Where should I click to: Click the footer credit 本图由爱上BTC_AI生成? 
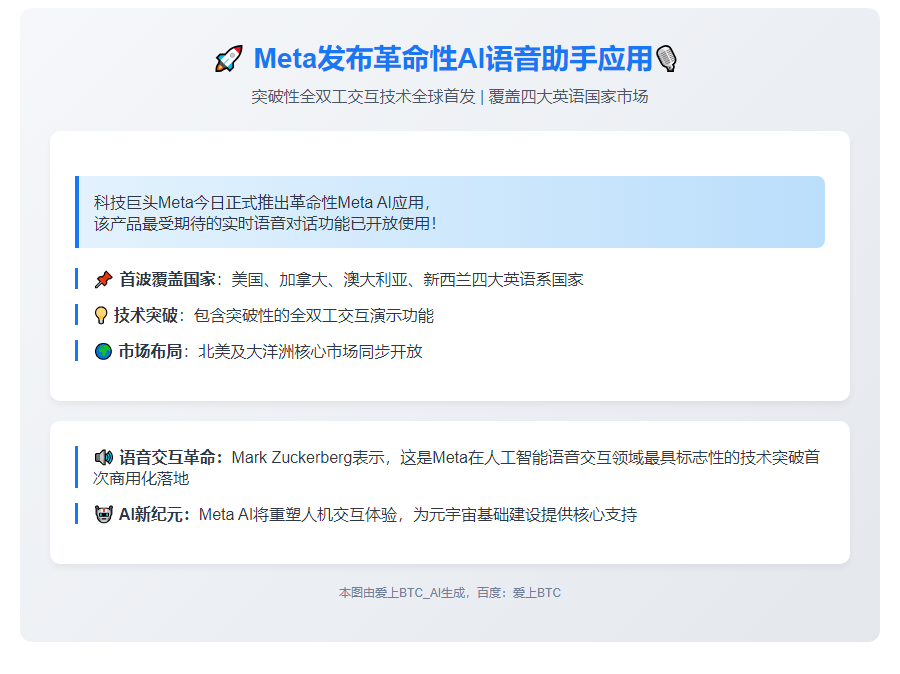click(x=402, y=592)
